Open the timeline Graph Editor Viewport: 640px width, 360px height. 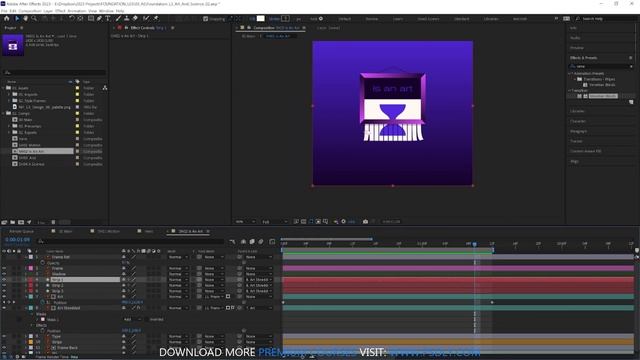pyautogui.click(x=272, y=242)
